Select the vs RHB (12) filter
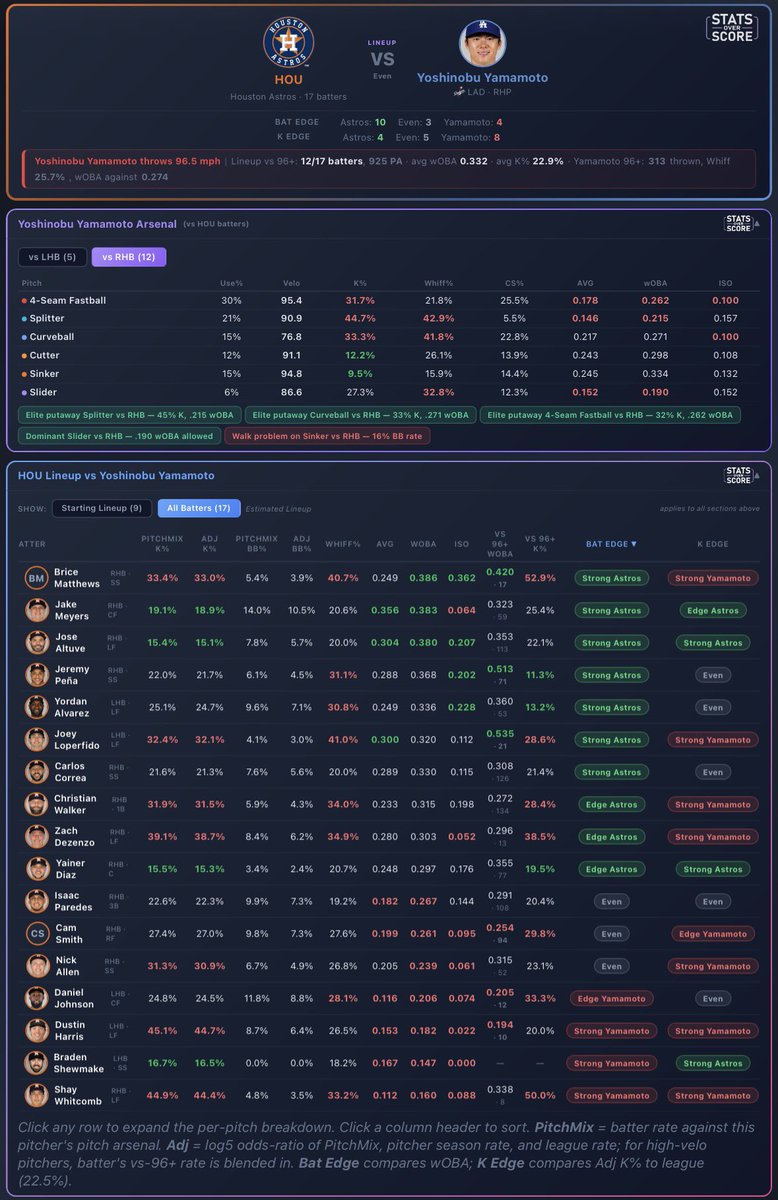 click(x=129, y=257)
